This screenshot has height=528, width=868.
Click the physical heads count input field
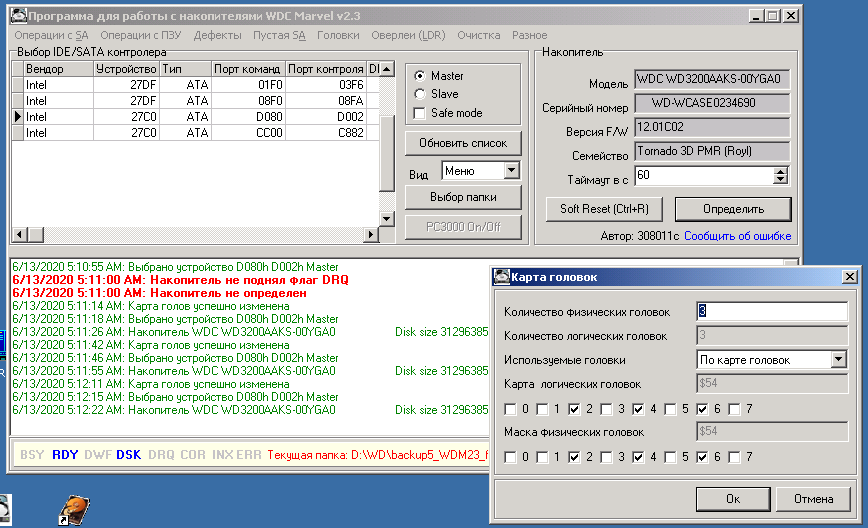[771, 311]
